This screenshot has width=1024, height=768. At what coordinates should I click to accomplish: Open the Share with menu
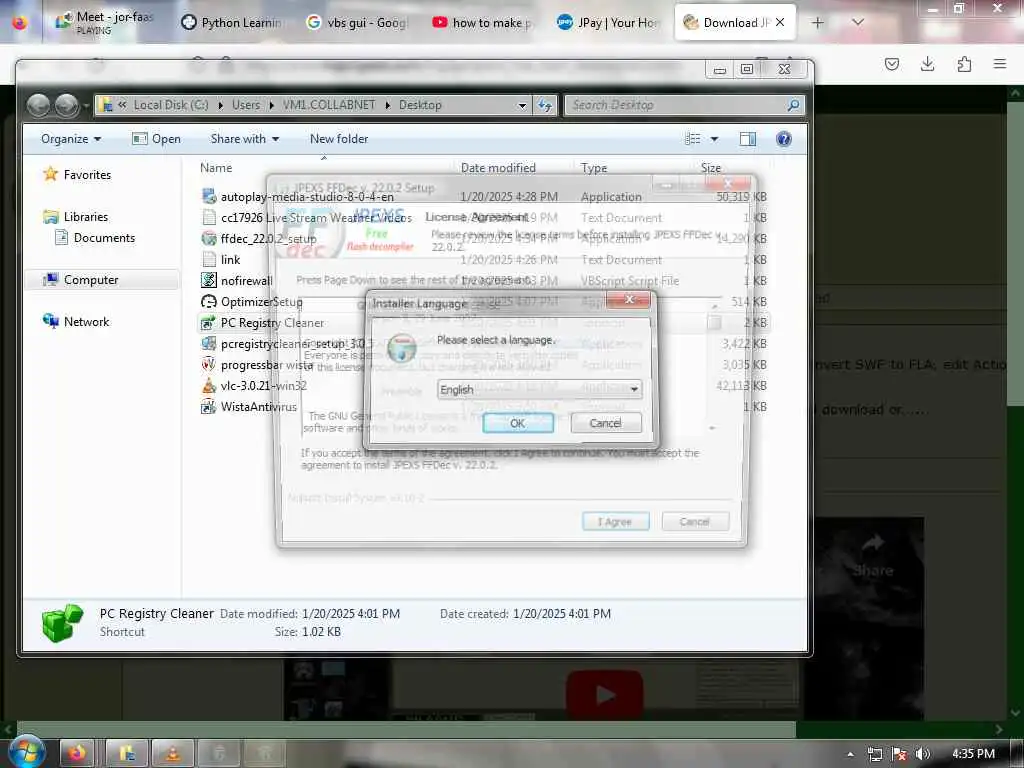(245, 138)
